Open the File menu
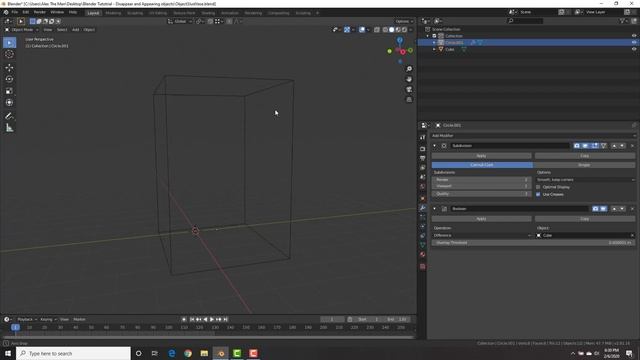 pos(15,12)
